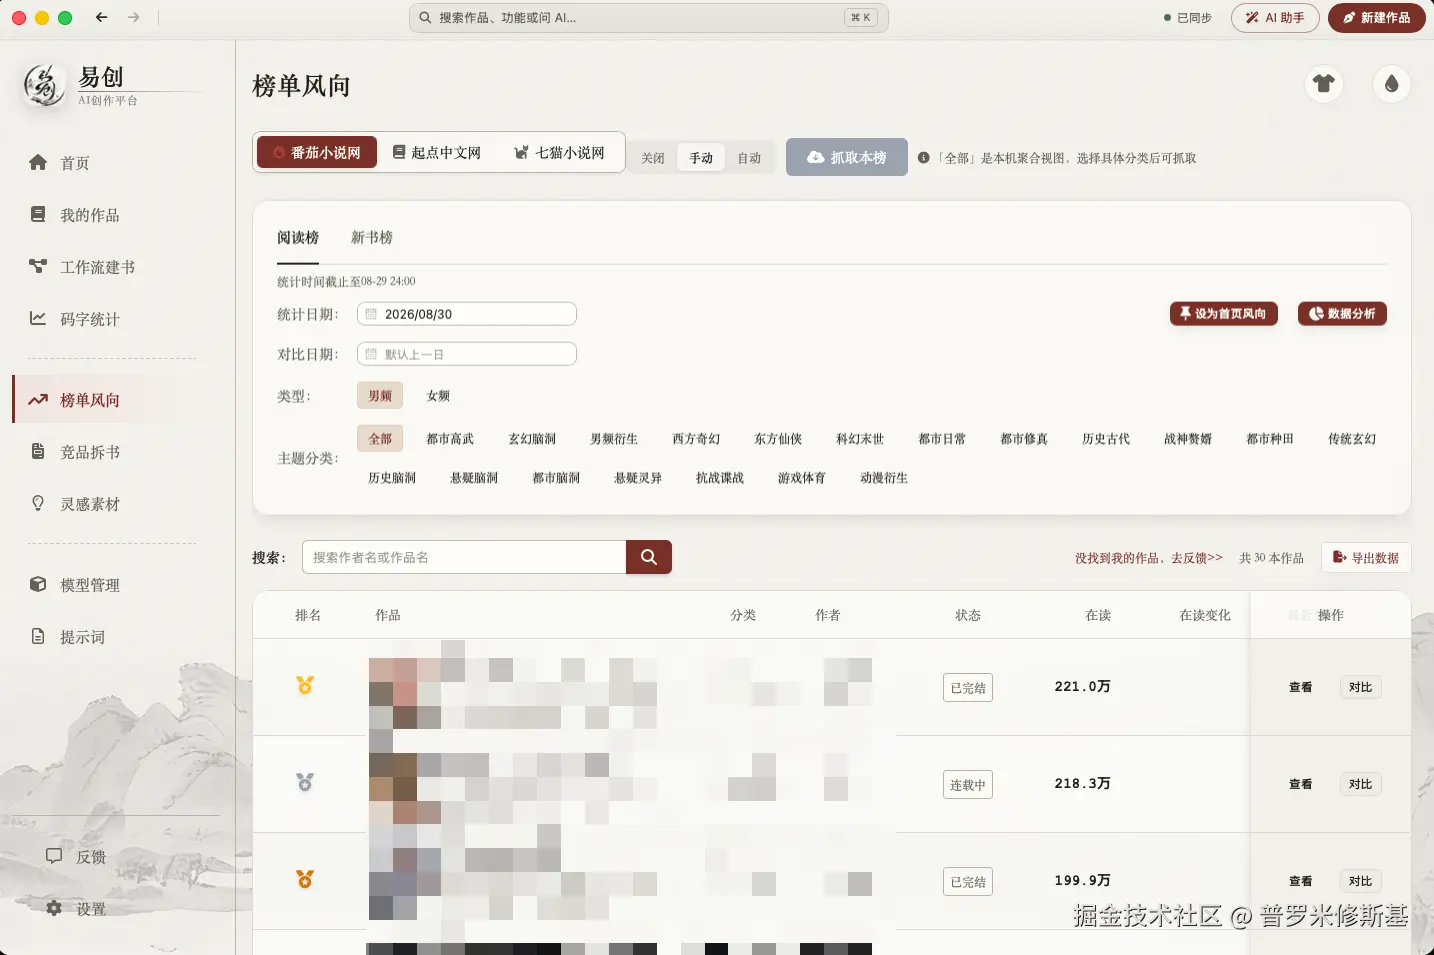Image resolution: width=1434 pixels, height=955 pixels.
Task: Click 查看 on the 218.3万 row
Action: click(x=1301, y=784)
